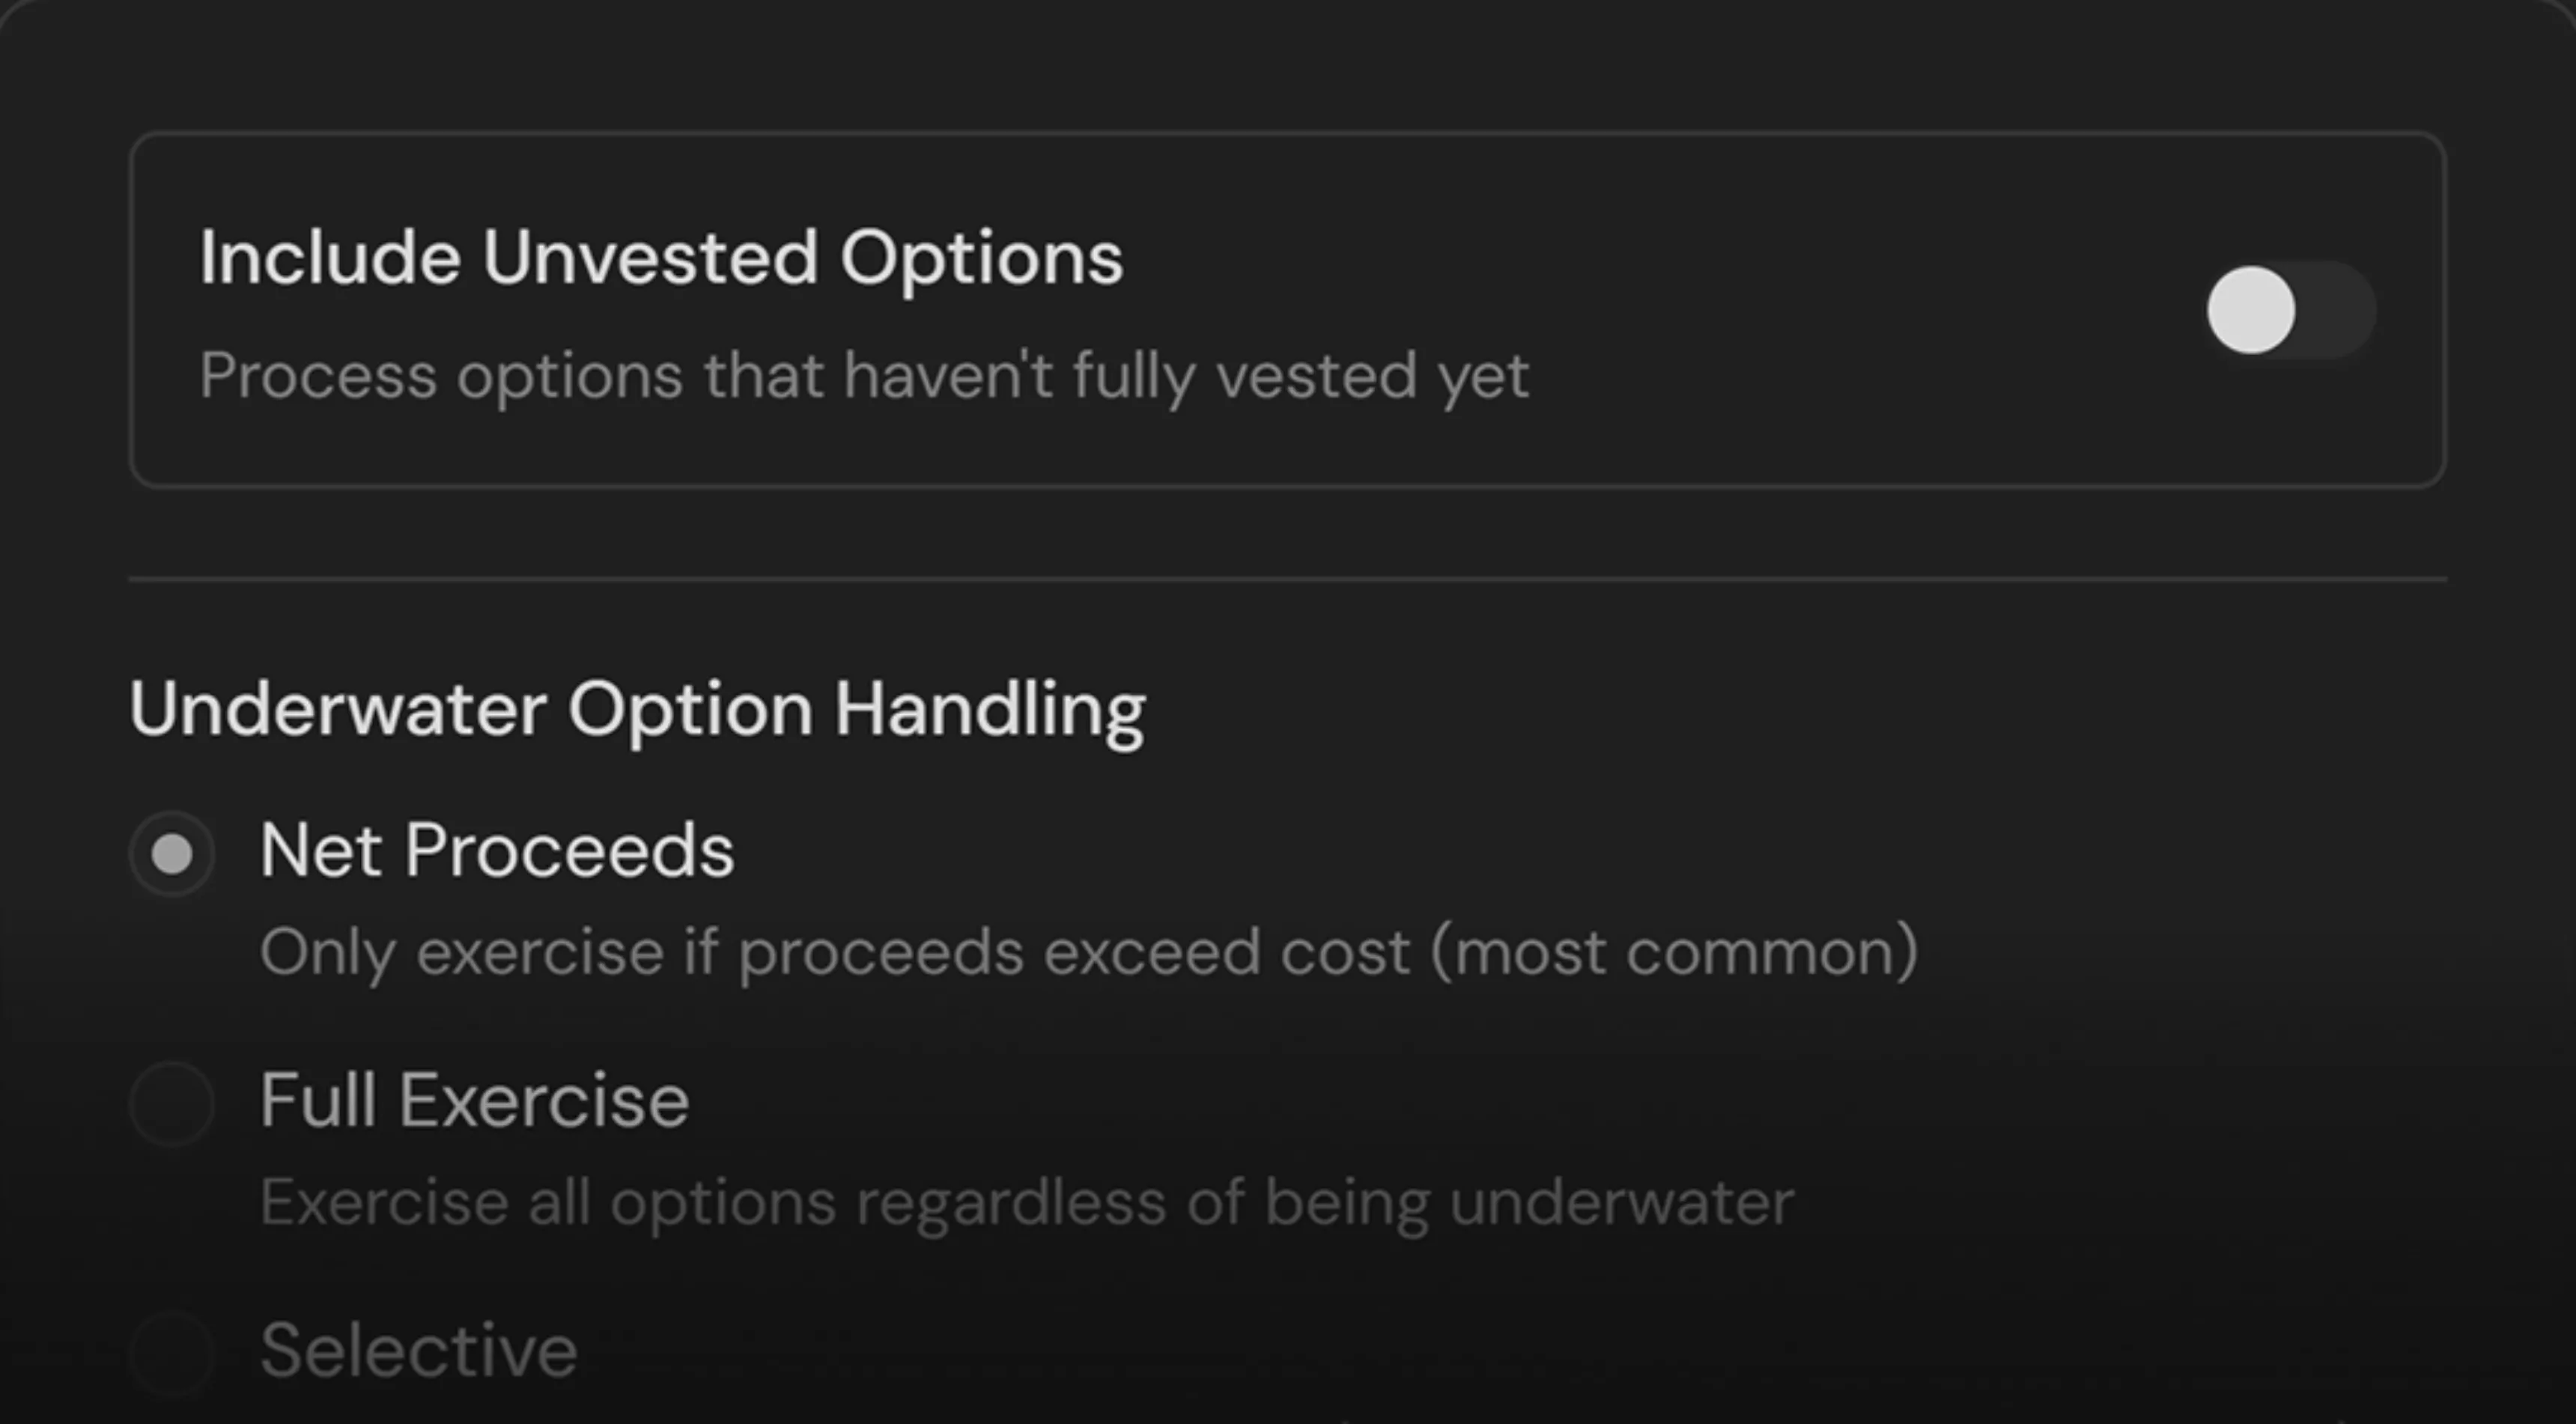This screenshot has height=1424, width=2576.
Task: Click the Underwater Option Handling heading
Action: coord(637,709)
